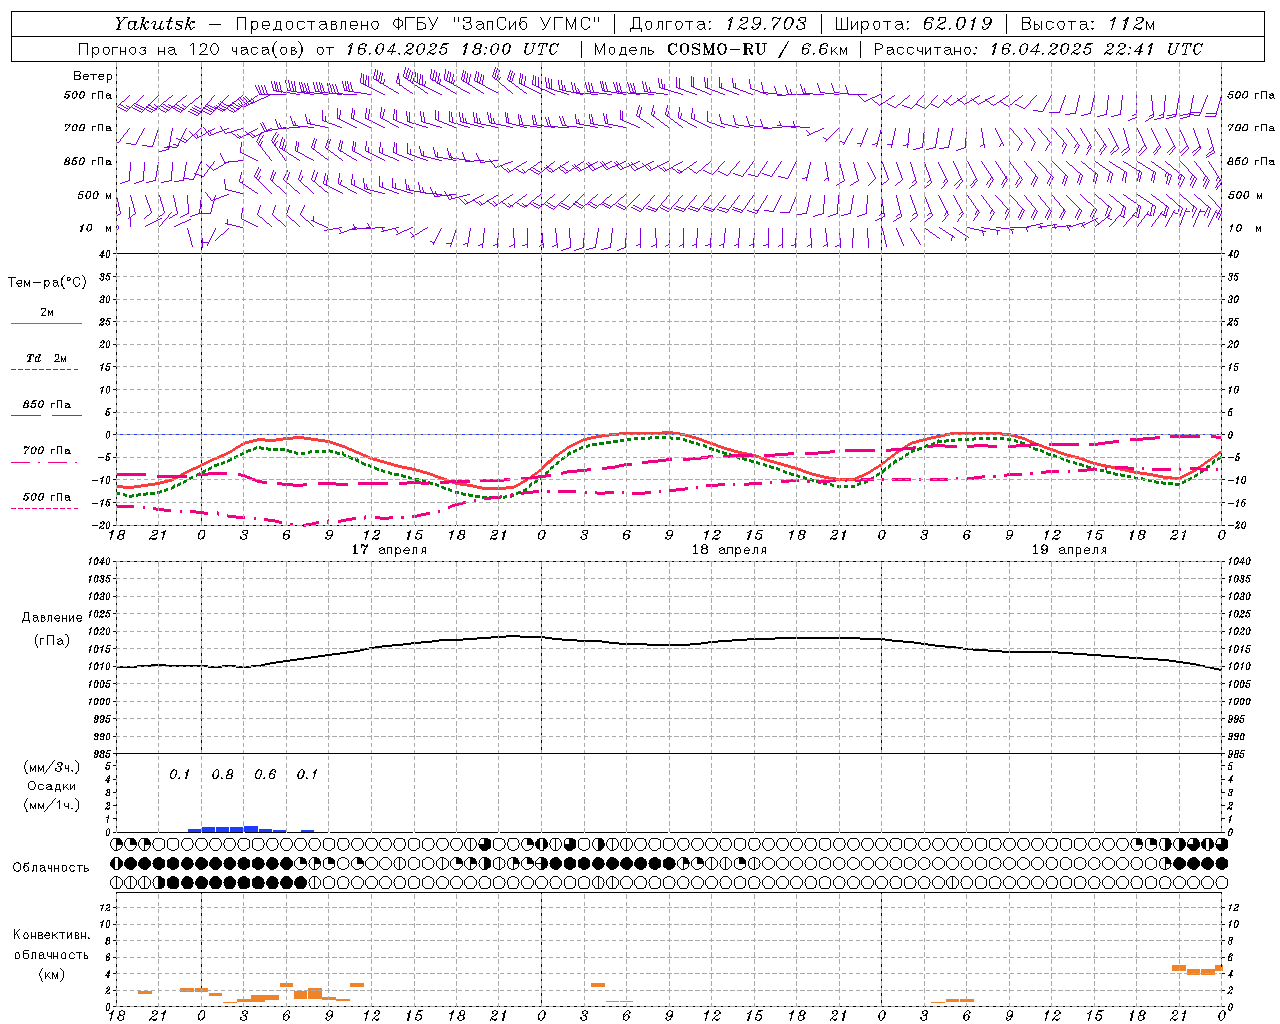Click the "(км)" unit under convective cloudiness
This screenshot has height=1024, width=1280.
click(51, 974)
